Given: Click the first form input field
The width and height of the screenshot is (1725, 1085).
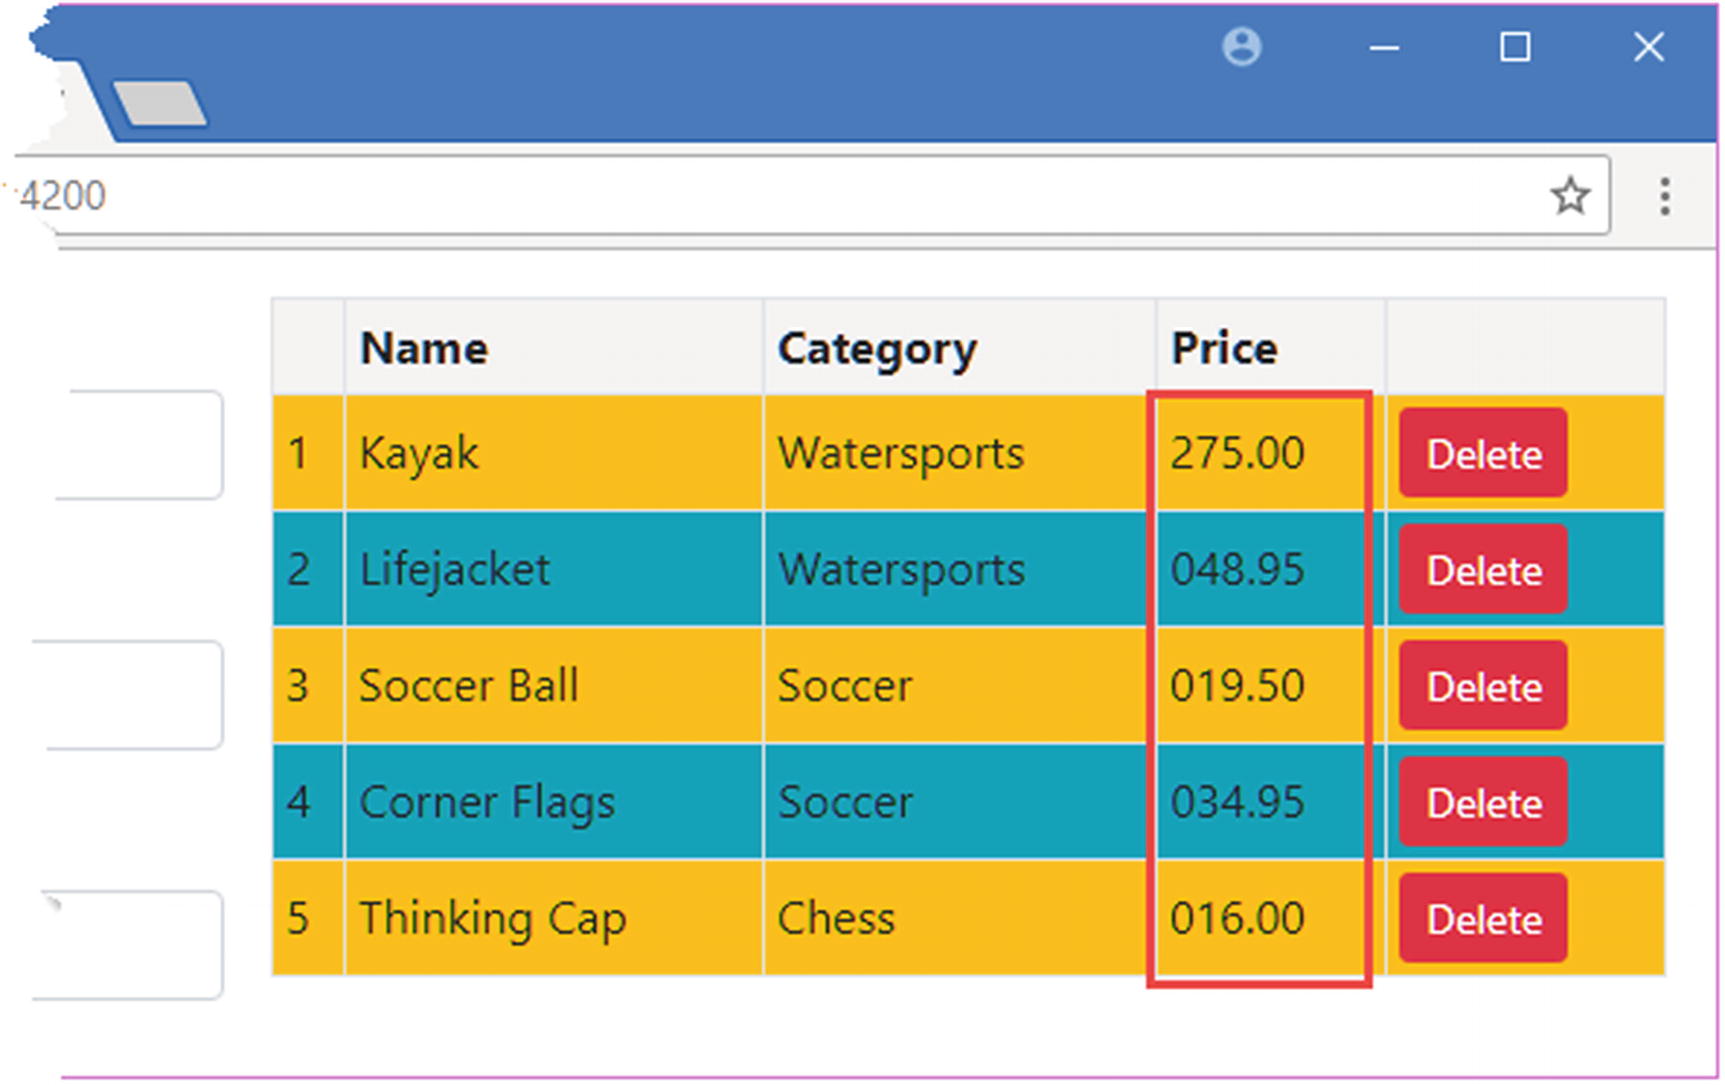Looking at the screenshot, I should click(x=140, y=445).
